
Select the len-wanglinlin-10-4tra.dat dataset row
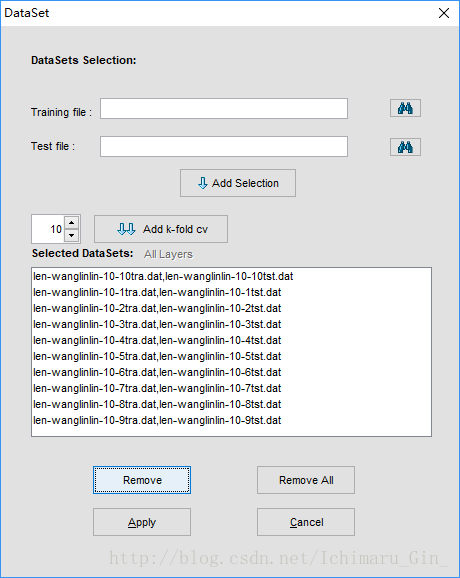(x=231, y=340)
